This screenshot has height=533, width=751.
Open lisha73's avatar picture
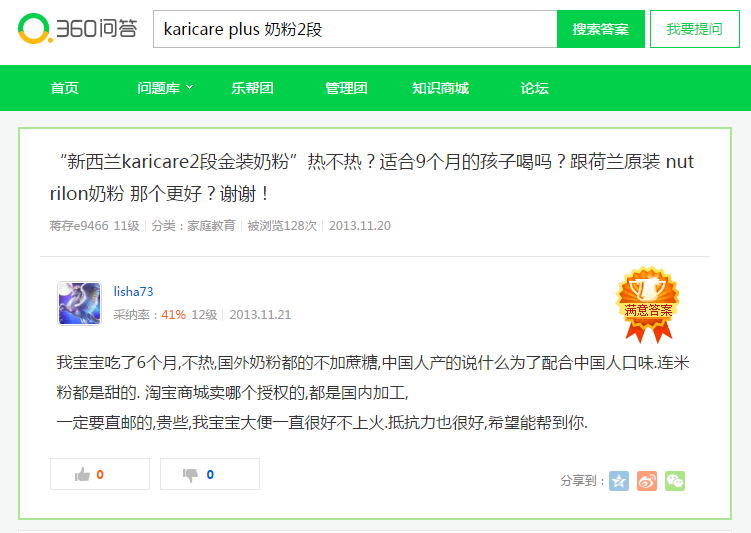click(x=79, y=303)
